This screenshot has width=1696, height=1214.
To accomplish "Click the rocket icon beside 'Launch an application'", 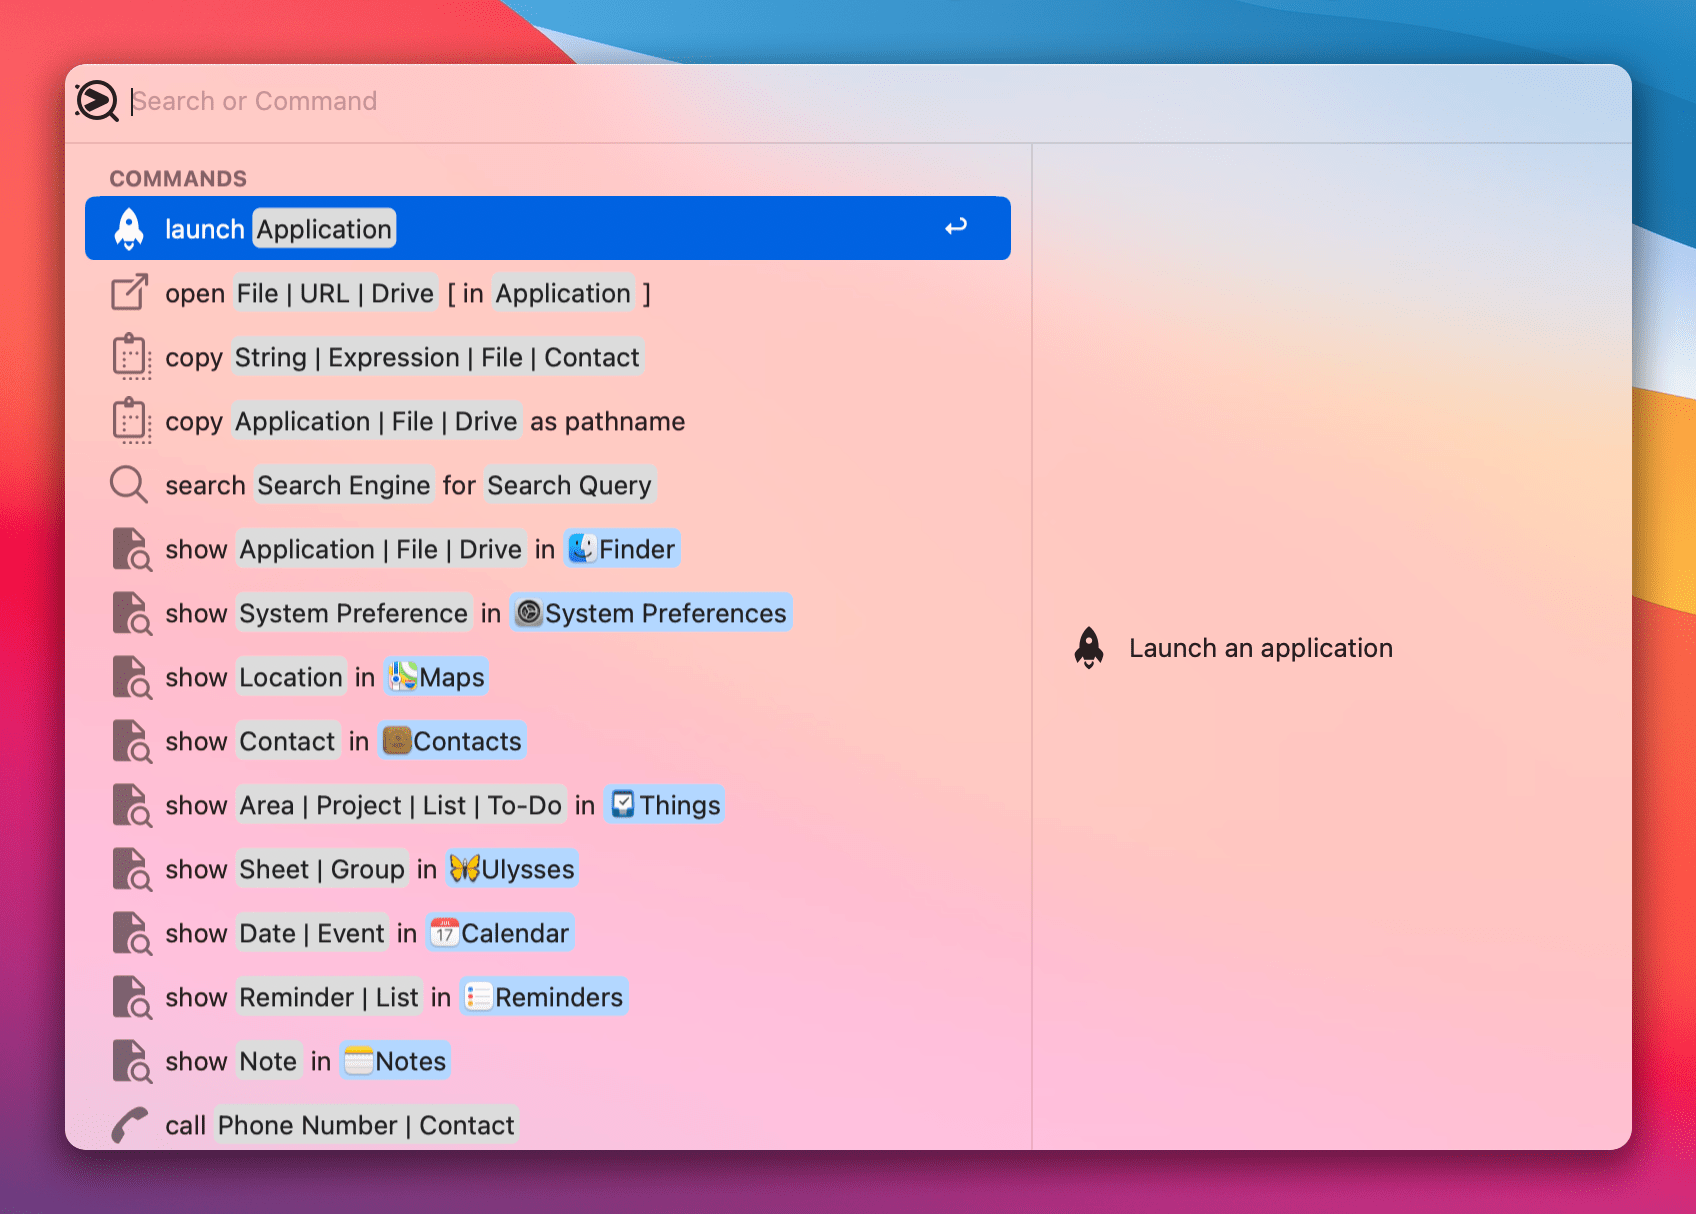I will coord(1089,648).
